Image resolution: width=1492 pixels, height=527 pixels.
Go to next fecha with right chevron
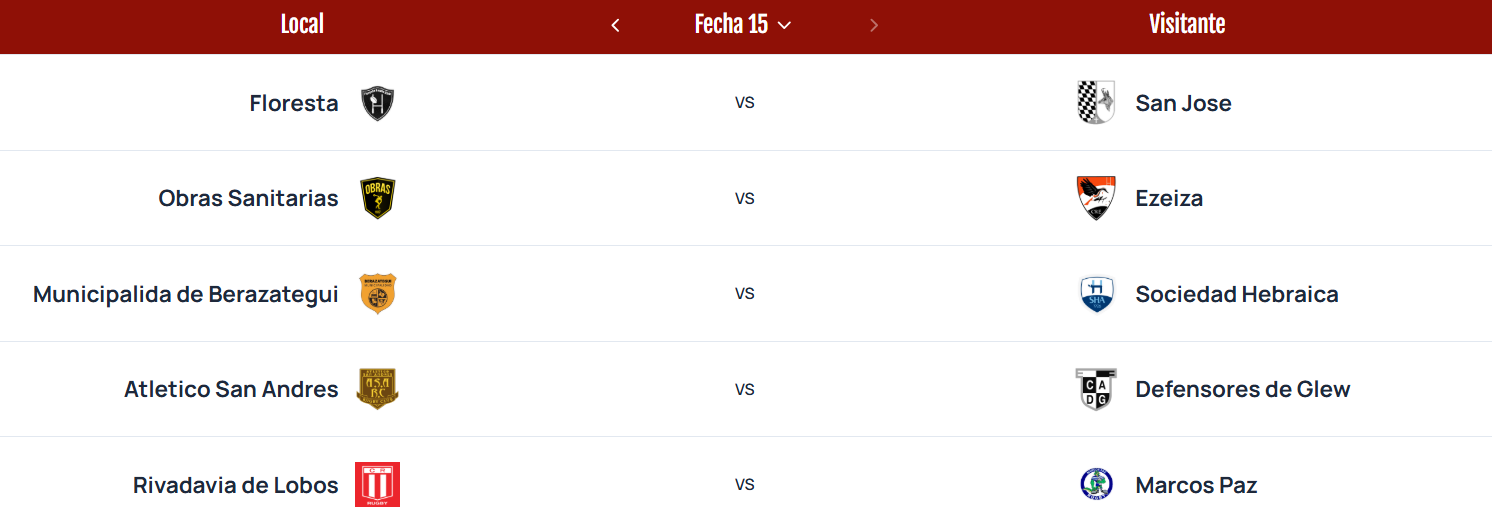(874, 25)
